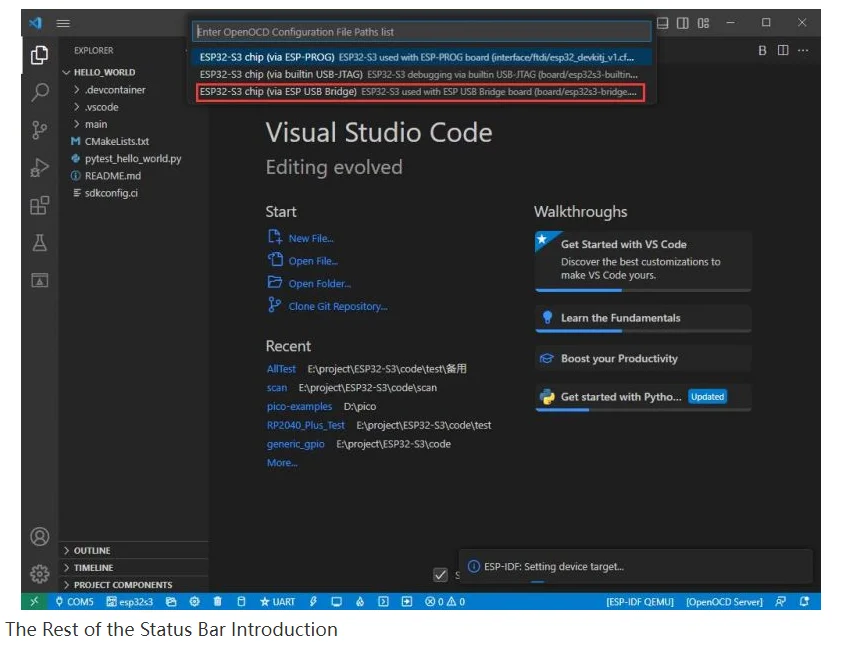Open the Learn the Fundamentals walkthrough
Image resolution: width=841 pixels, height=646 pixels.
click(643, 318)
